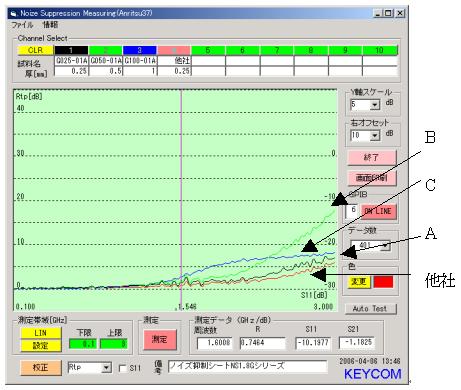
Task: Click the yellow 変更 color button
Action: coord(359,282)
